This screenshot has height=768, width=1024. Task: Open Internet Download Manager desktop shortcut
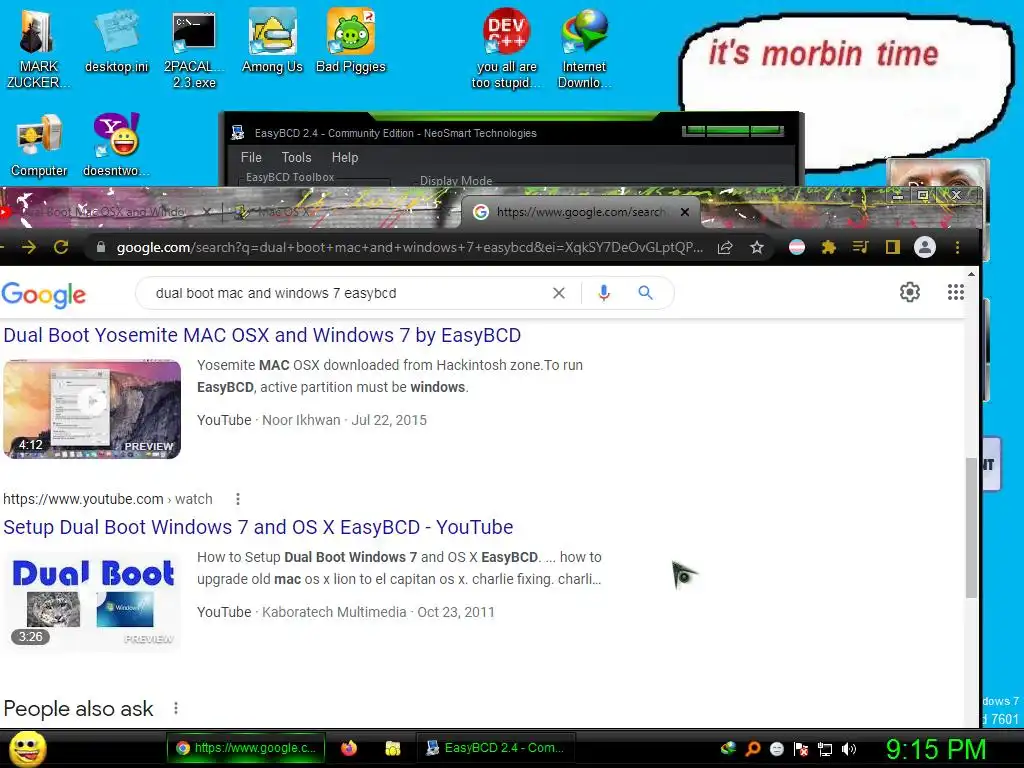[x=584, y=48]
